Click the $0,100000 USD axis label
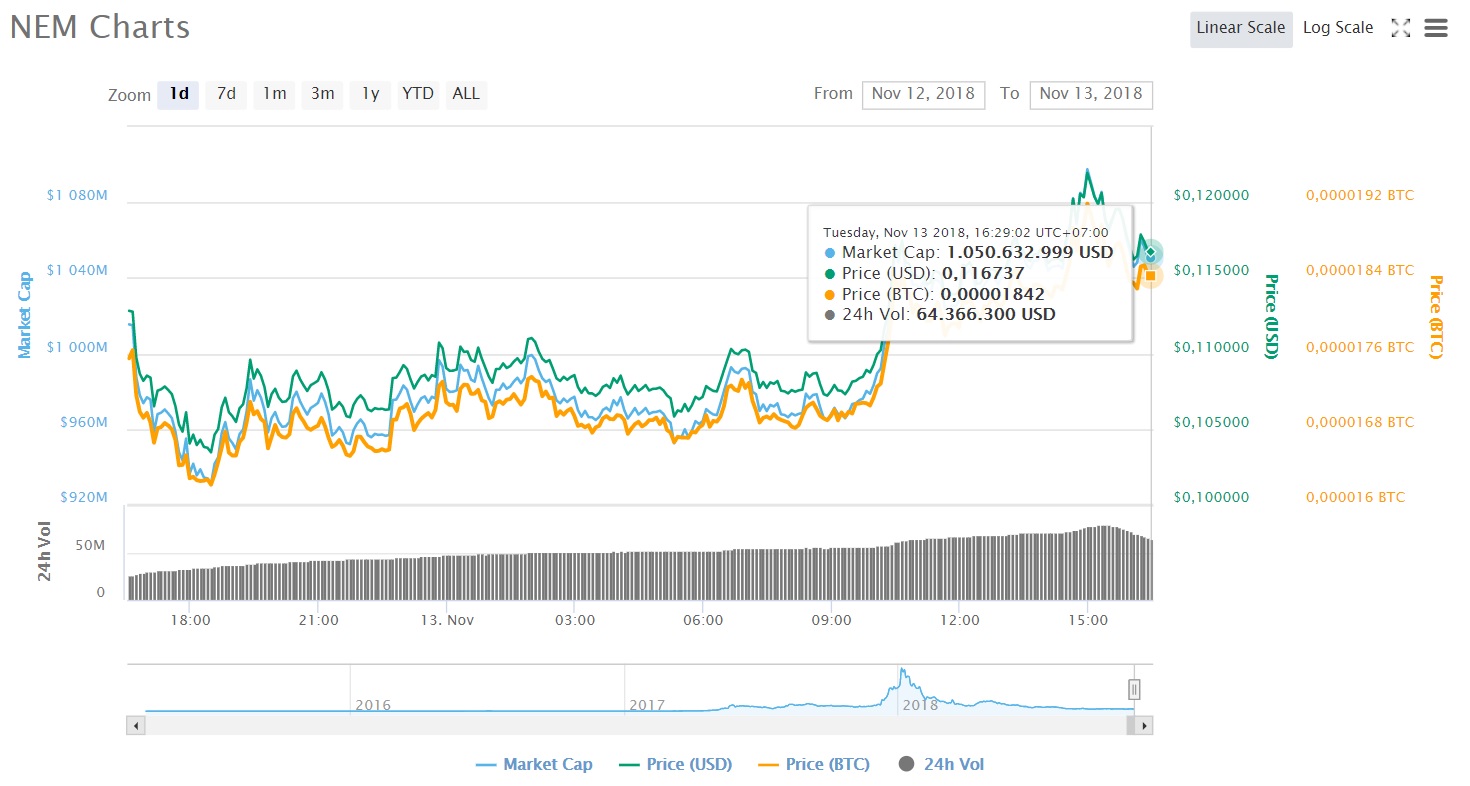 [1211, 497]
